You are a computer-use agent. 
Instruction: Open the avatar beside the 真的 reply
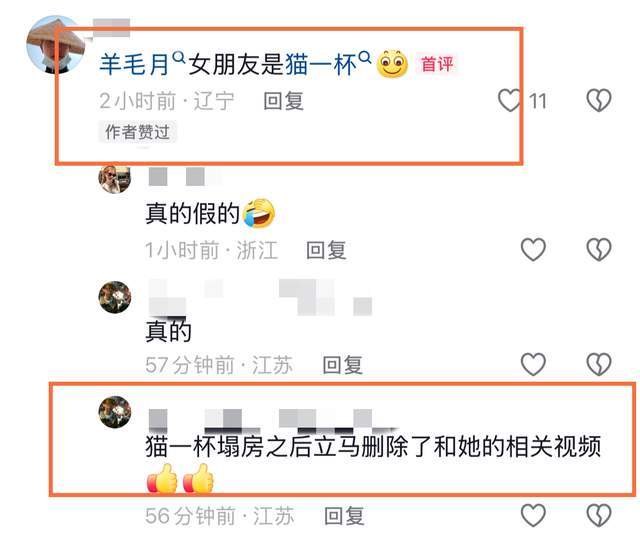pyautogui.click(x=115, y=297)
